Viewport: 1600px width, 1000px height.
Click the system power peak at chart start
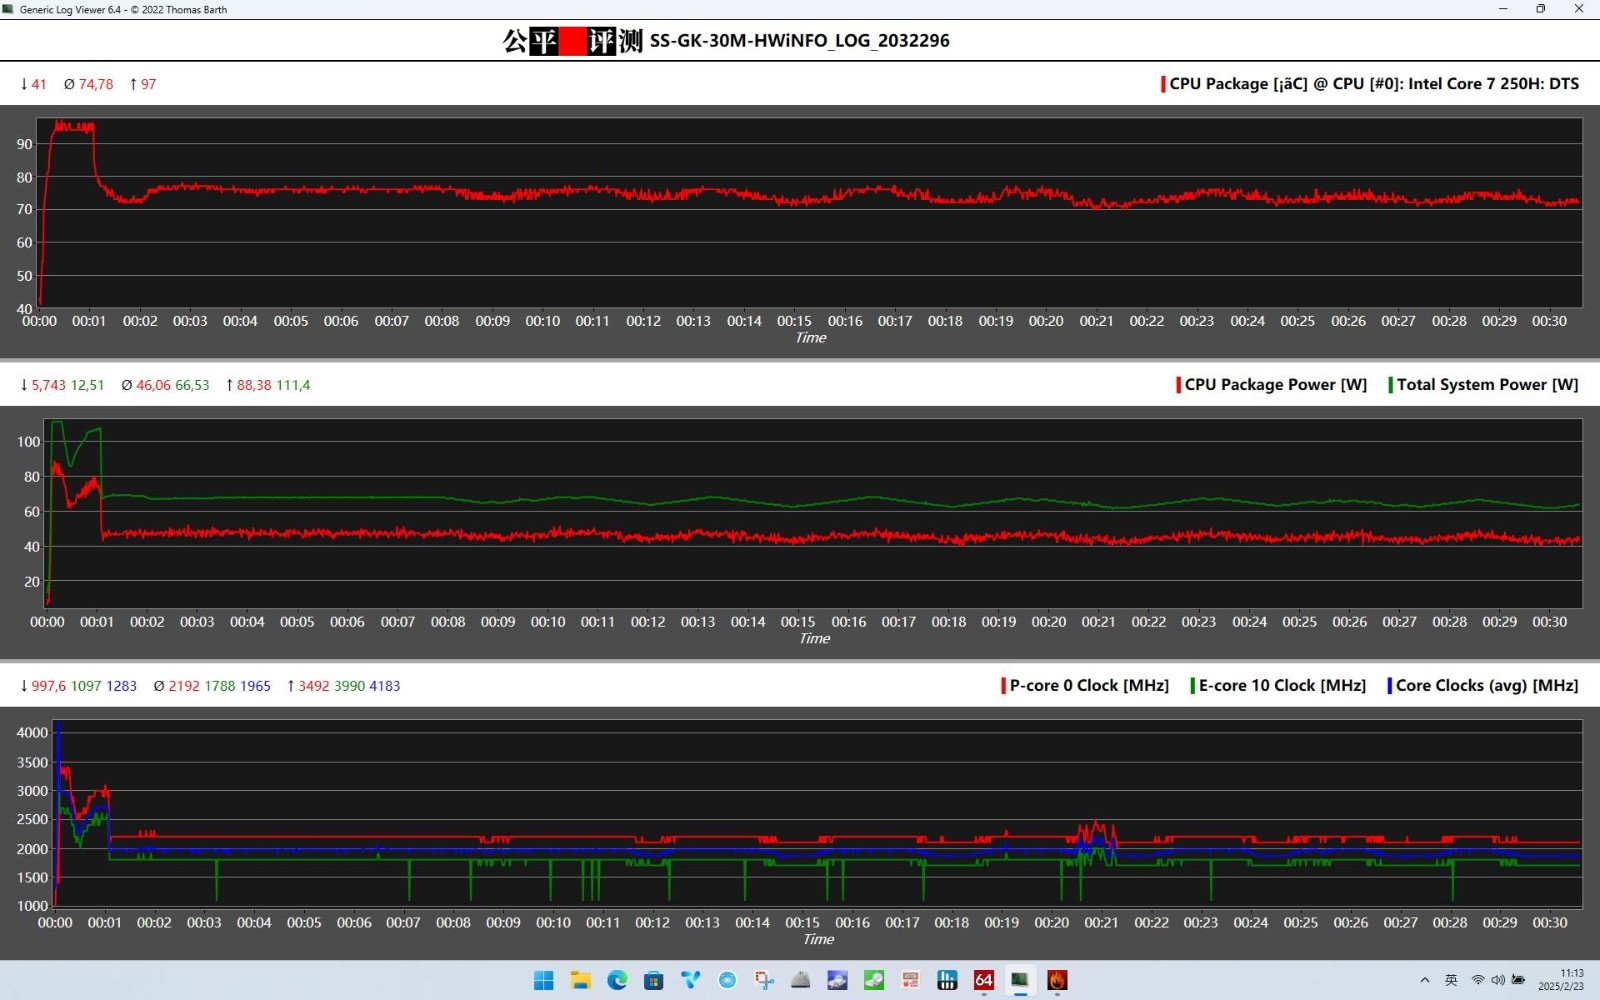coord(57,424)
